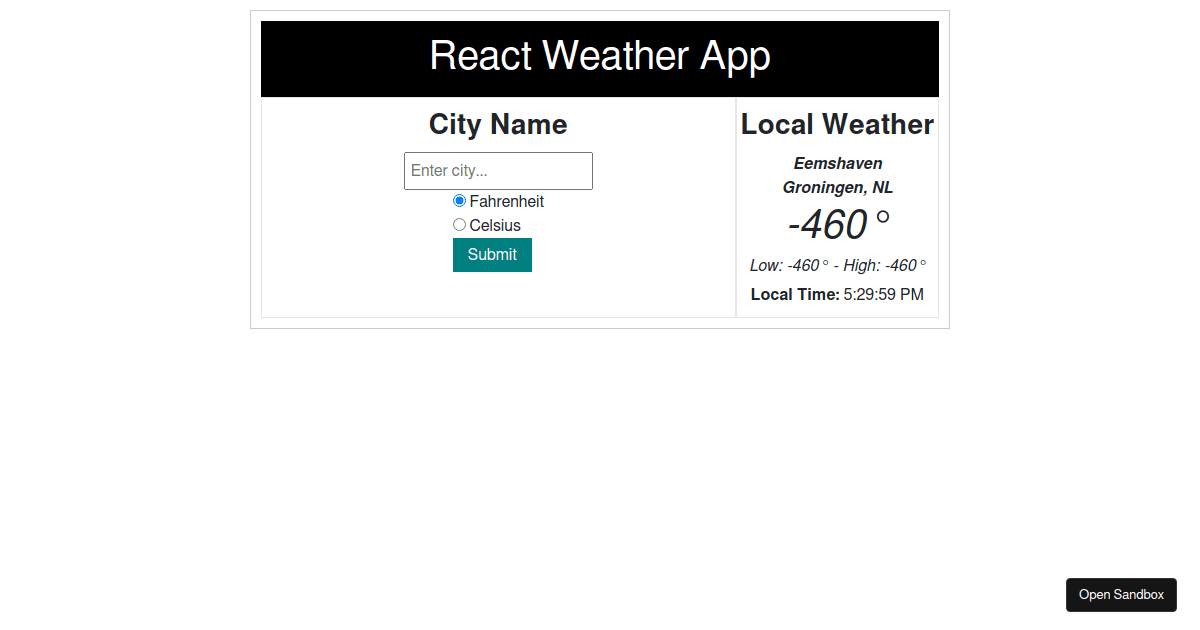
Task: Click the Eemshaven city label
Action: pos(837,163)
